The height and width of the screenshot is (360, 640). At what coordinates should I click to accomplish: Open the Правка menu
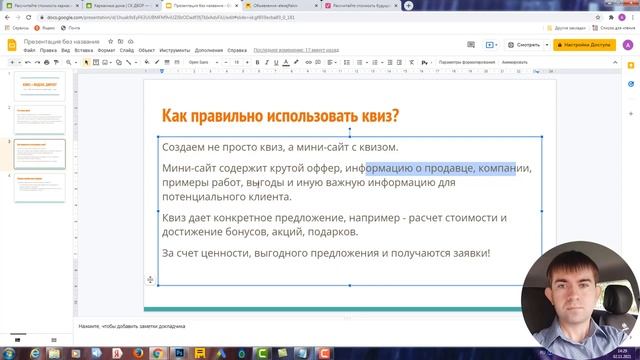pos(48,50)
